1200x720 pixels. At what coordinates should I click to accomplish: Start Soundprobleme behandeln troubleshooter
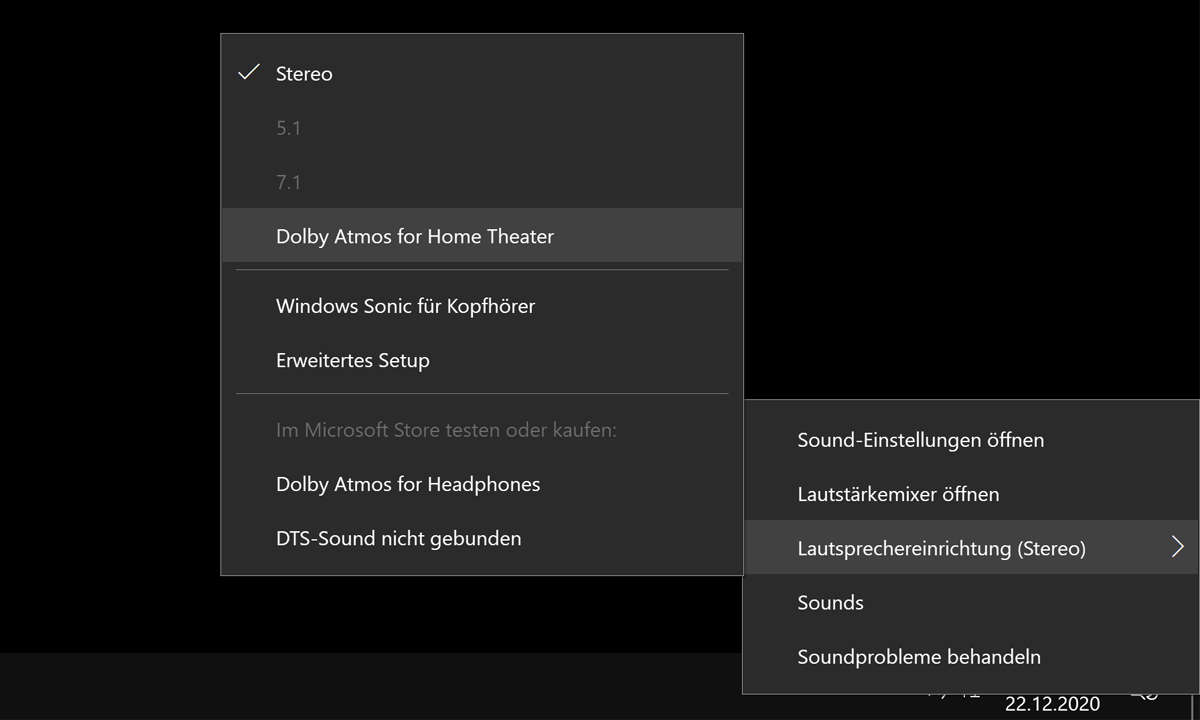pyautogui.click(x=971, y=656)
